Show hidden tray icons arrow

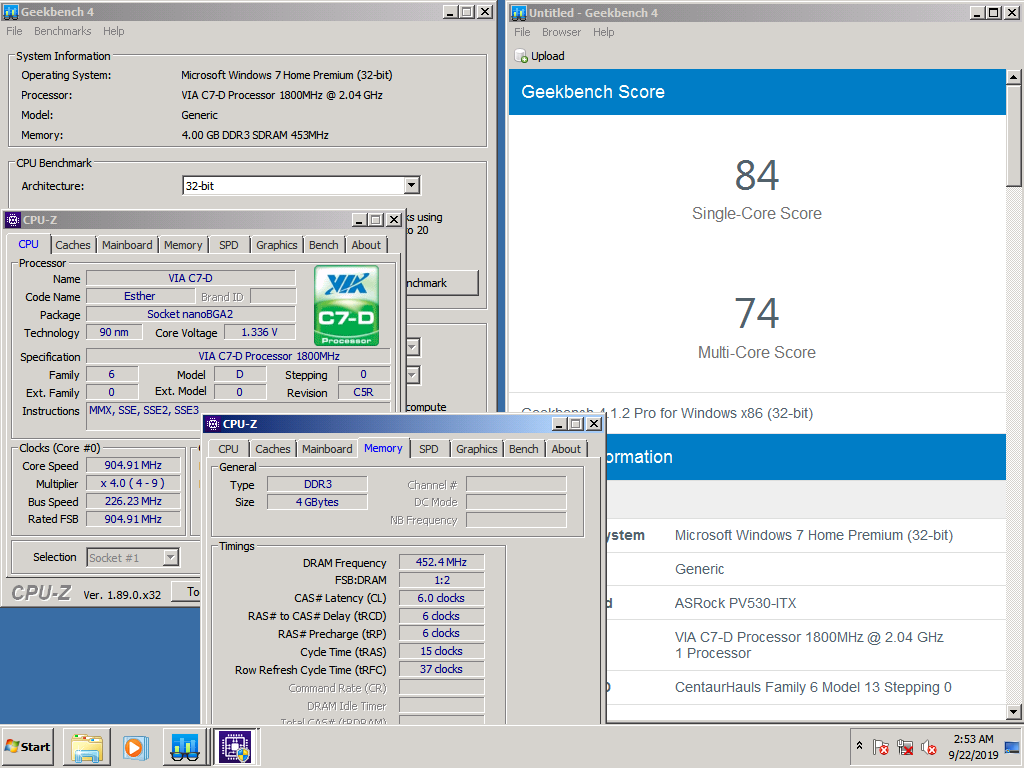tap(859, 746)
